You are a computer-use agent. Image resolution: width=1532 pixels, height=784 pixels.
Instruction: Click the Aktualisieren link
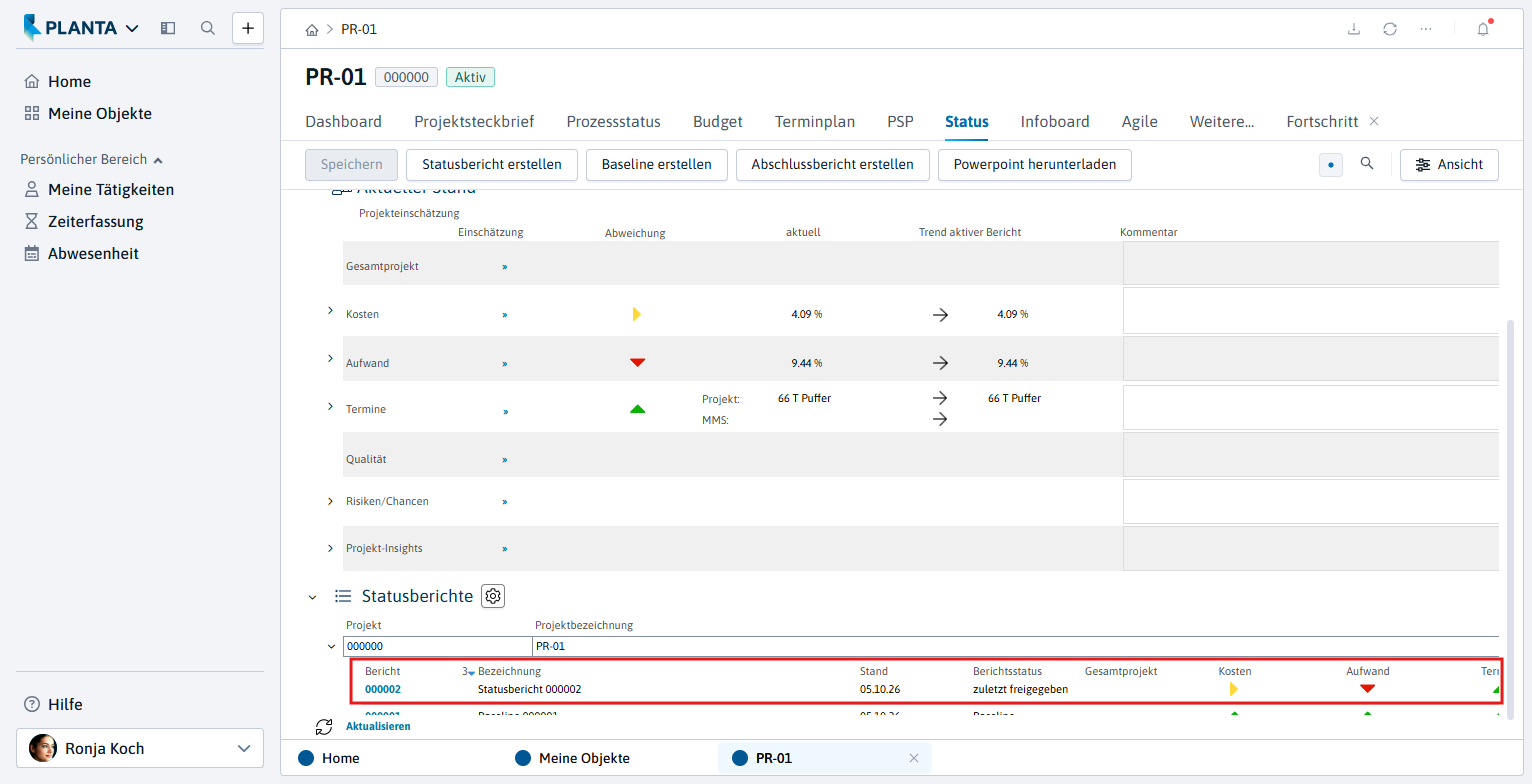pyautogui.click(x=378, y=726)
